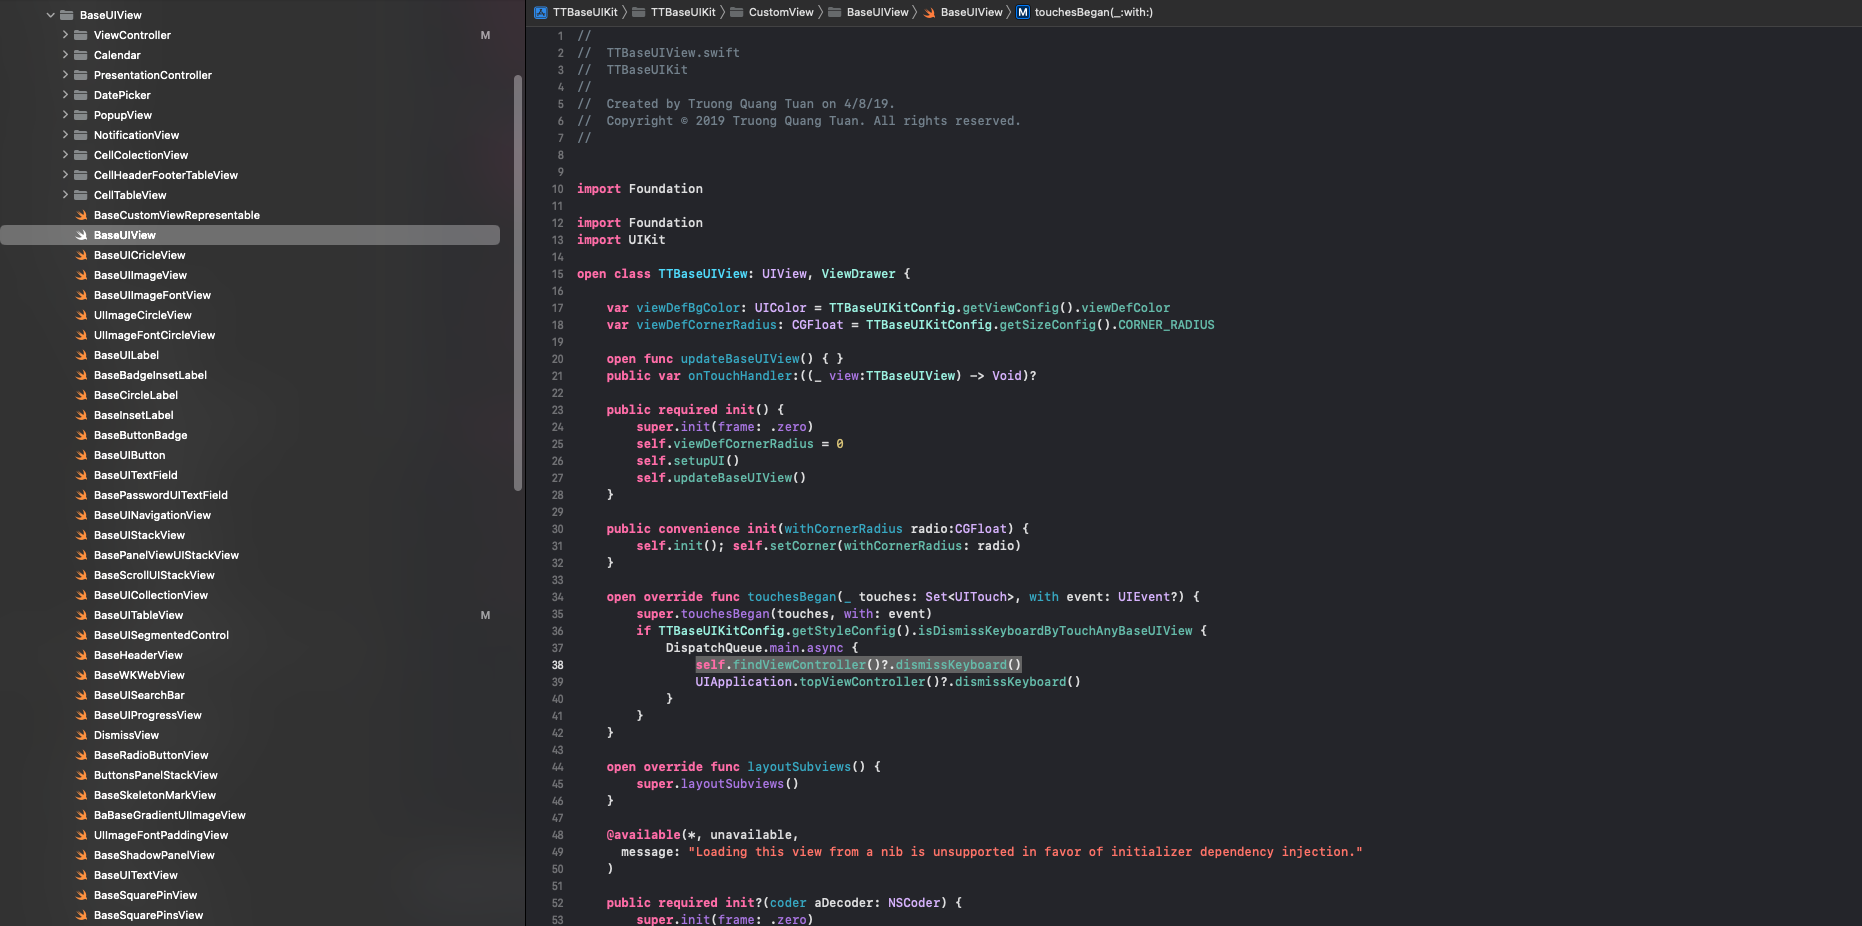The image size is (1862, 926).
Task: Click the Swift icon of BaseUINavigationView
Action: point(82,515)
